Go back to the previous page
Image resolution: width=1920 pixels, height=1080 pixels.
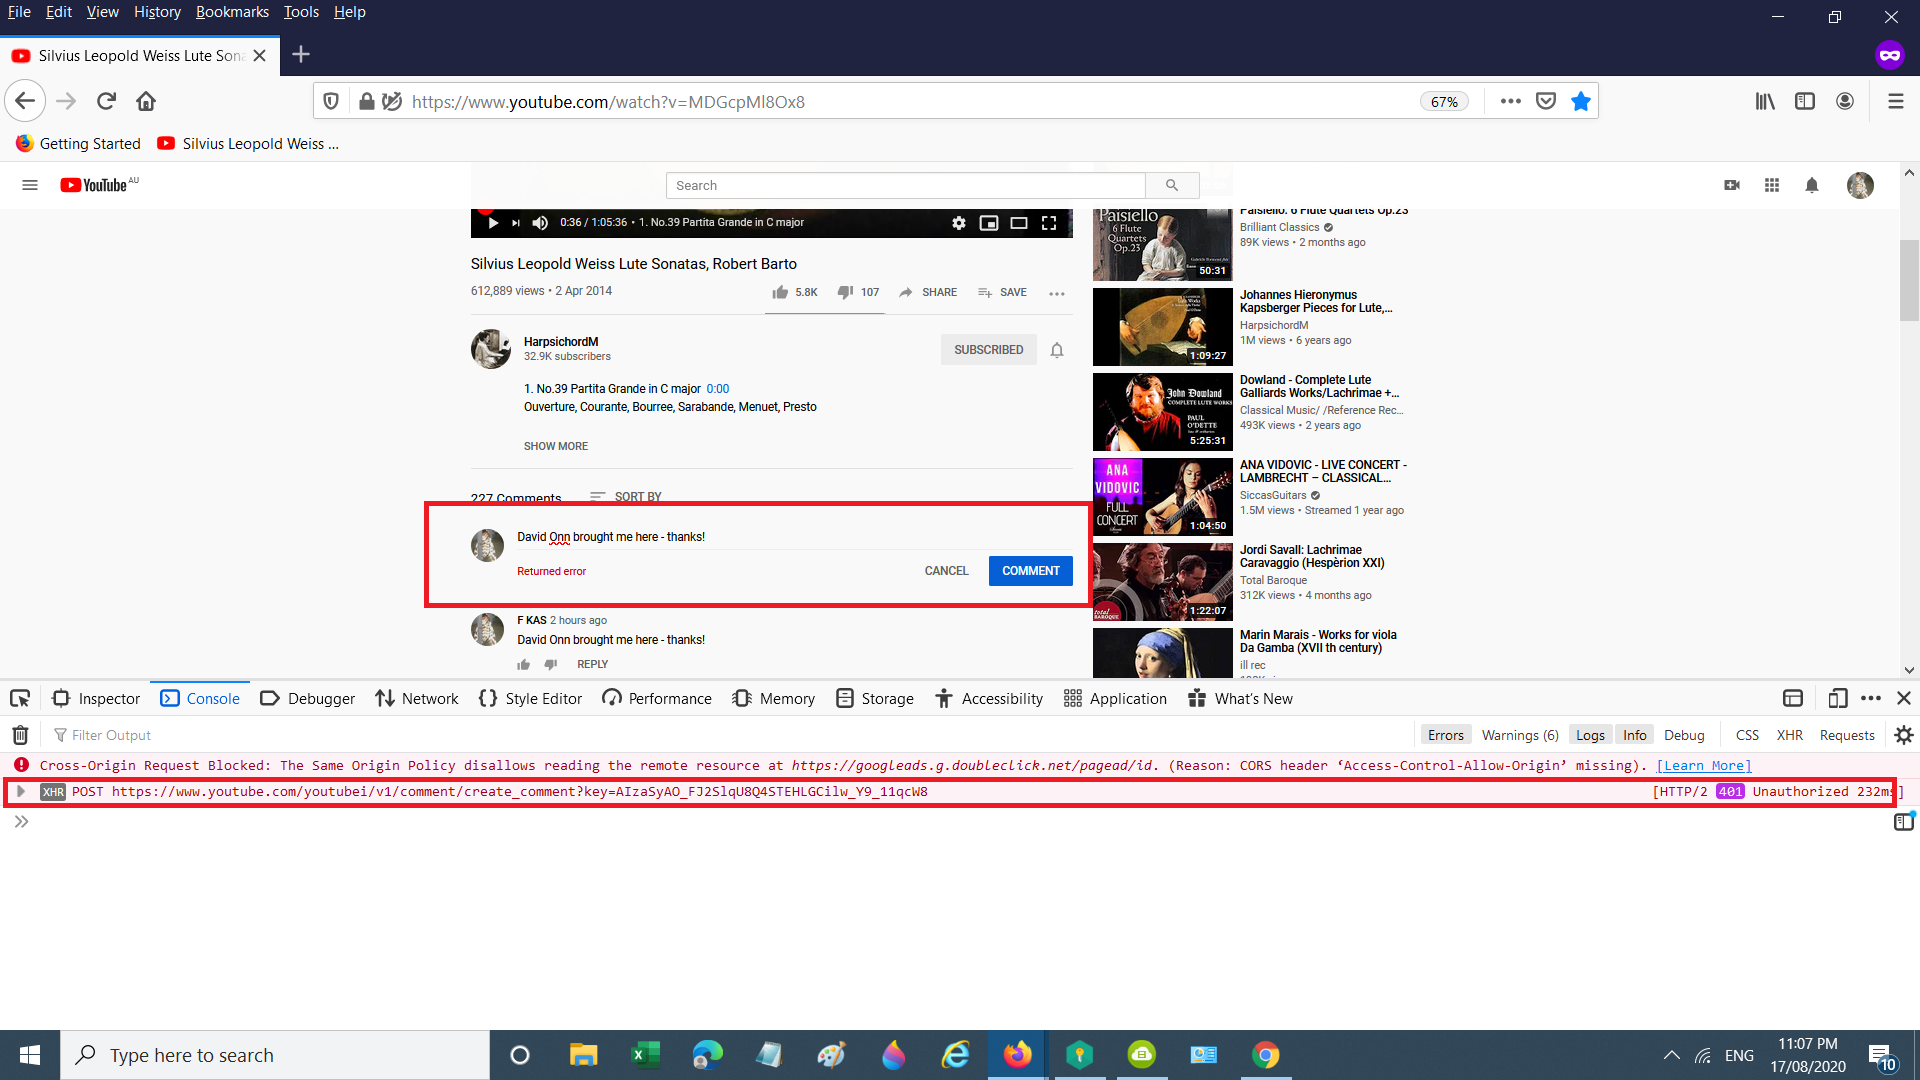[x=26, y=101]
